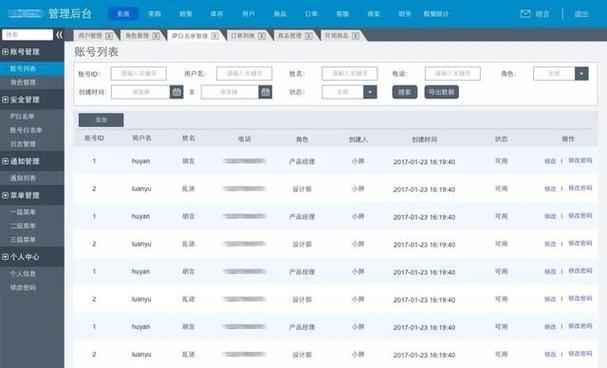Switch to the 商品管理 tab
This screenshot has height=368, width=607.
tap(290, 36)
